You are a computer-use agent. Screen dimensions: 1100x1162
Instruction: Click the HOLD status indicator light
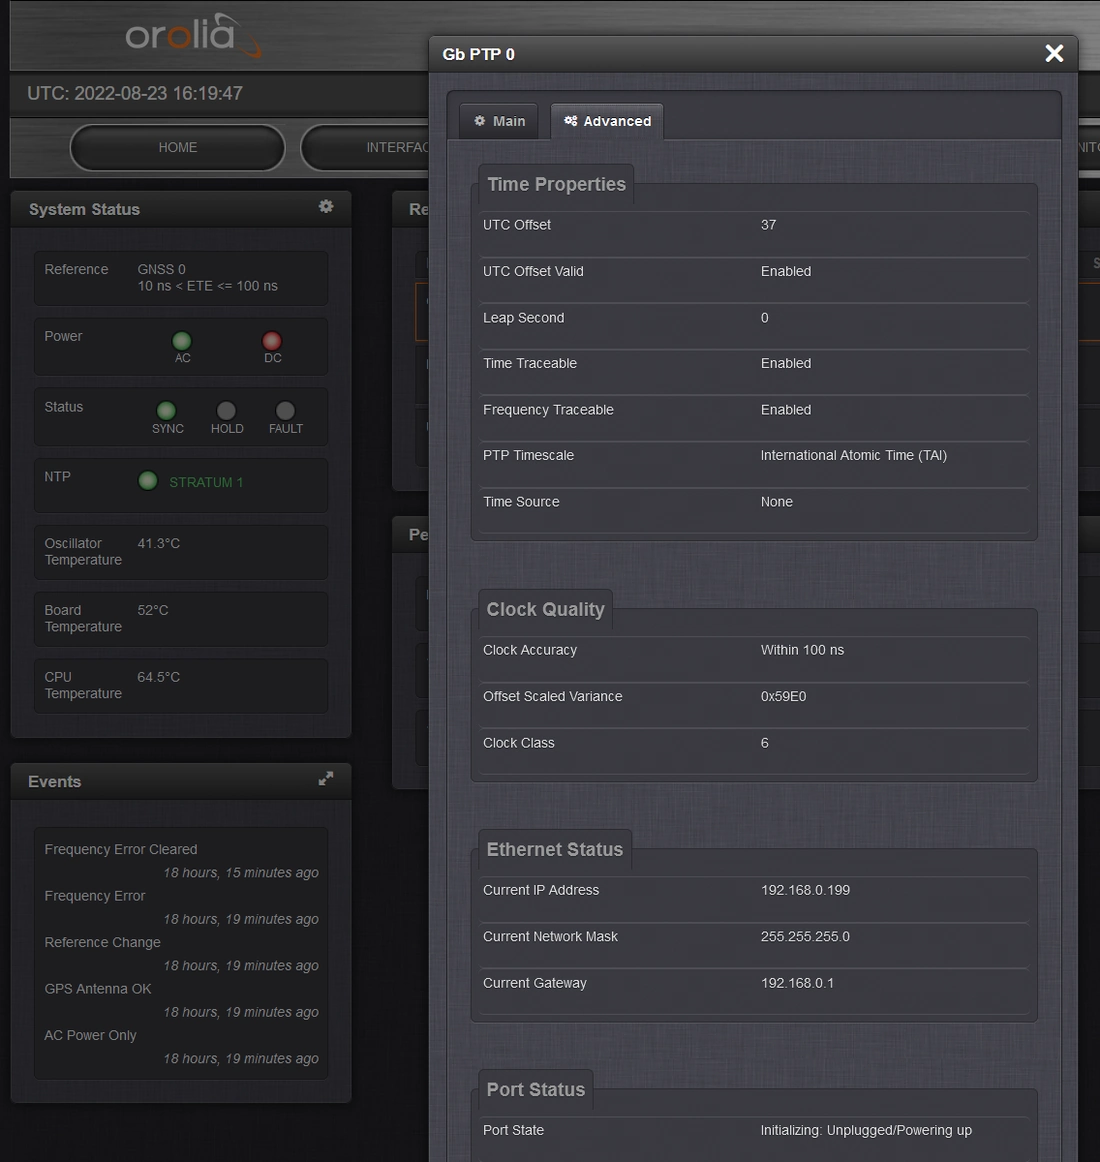click(226, 411)
